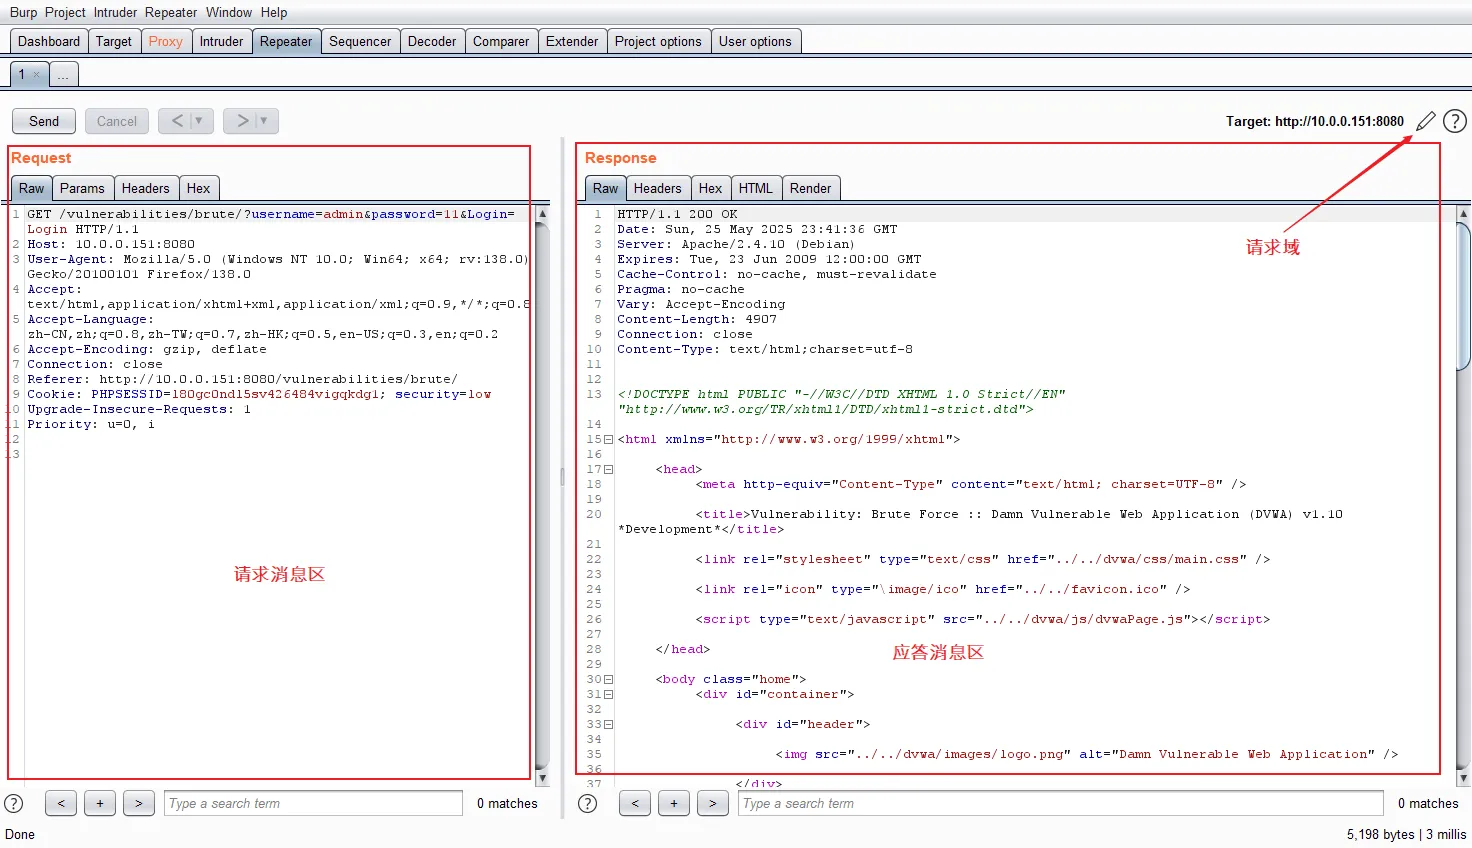Click the 'Content-Length: 4907' response header

click(x=697, y=319)
